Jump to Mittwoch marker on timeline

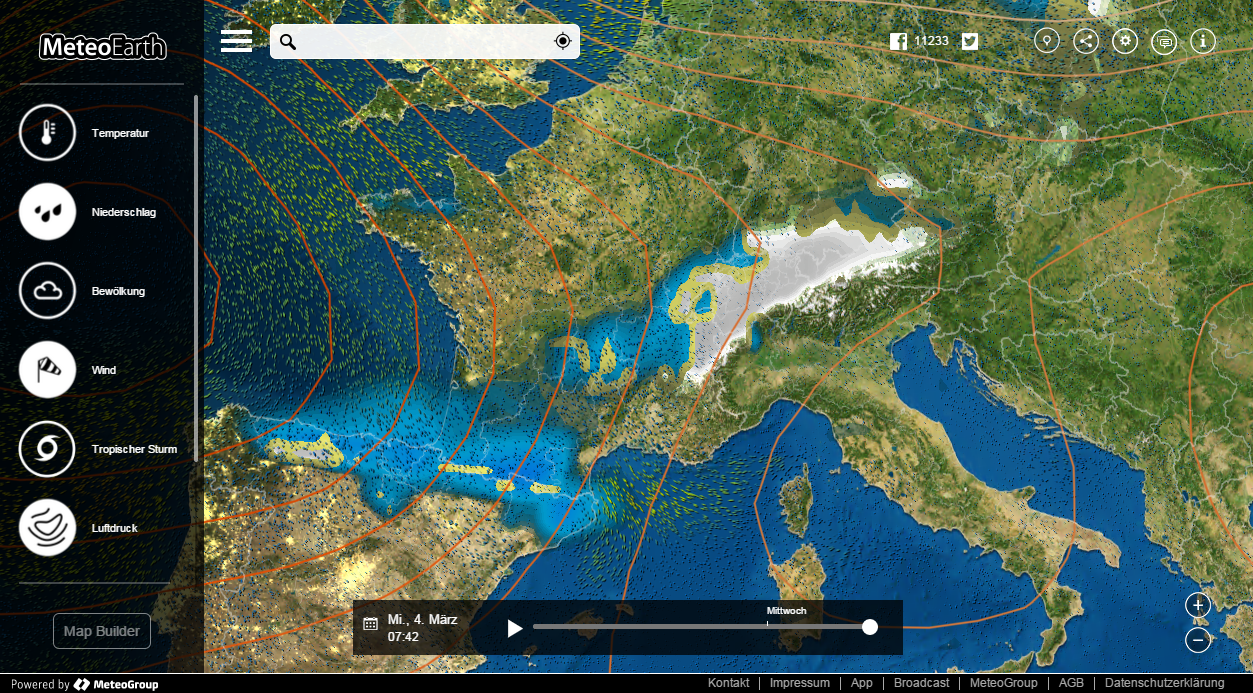pyautogui.click(x=786, y=611)
